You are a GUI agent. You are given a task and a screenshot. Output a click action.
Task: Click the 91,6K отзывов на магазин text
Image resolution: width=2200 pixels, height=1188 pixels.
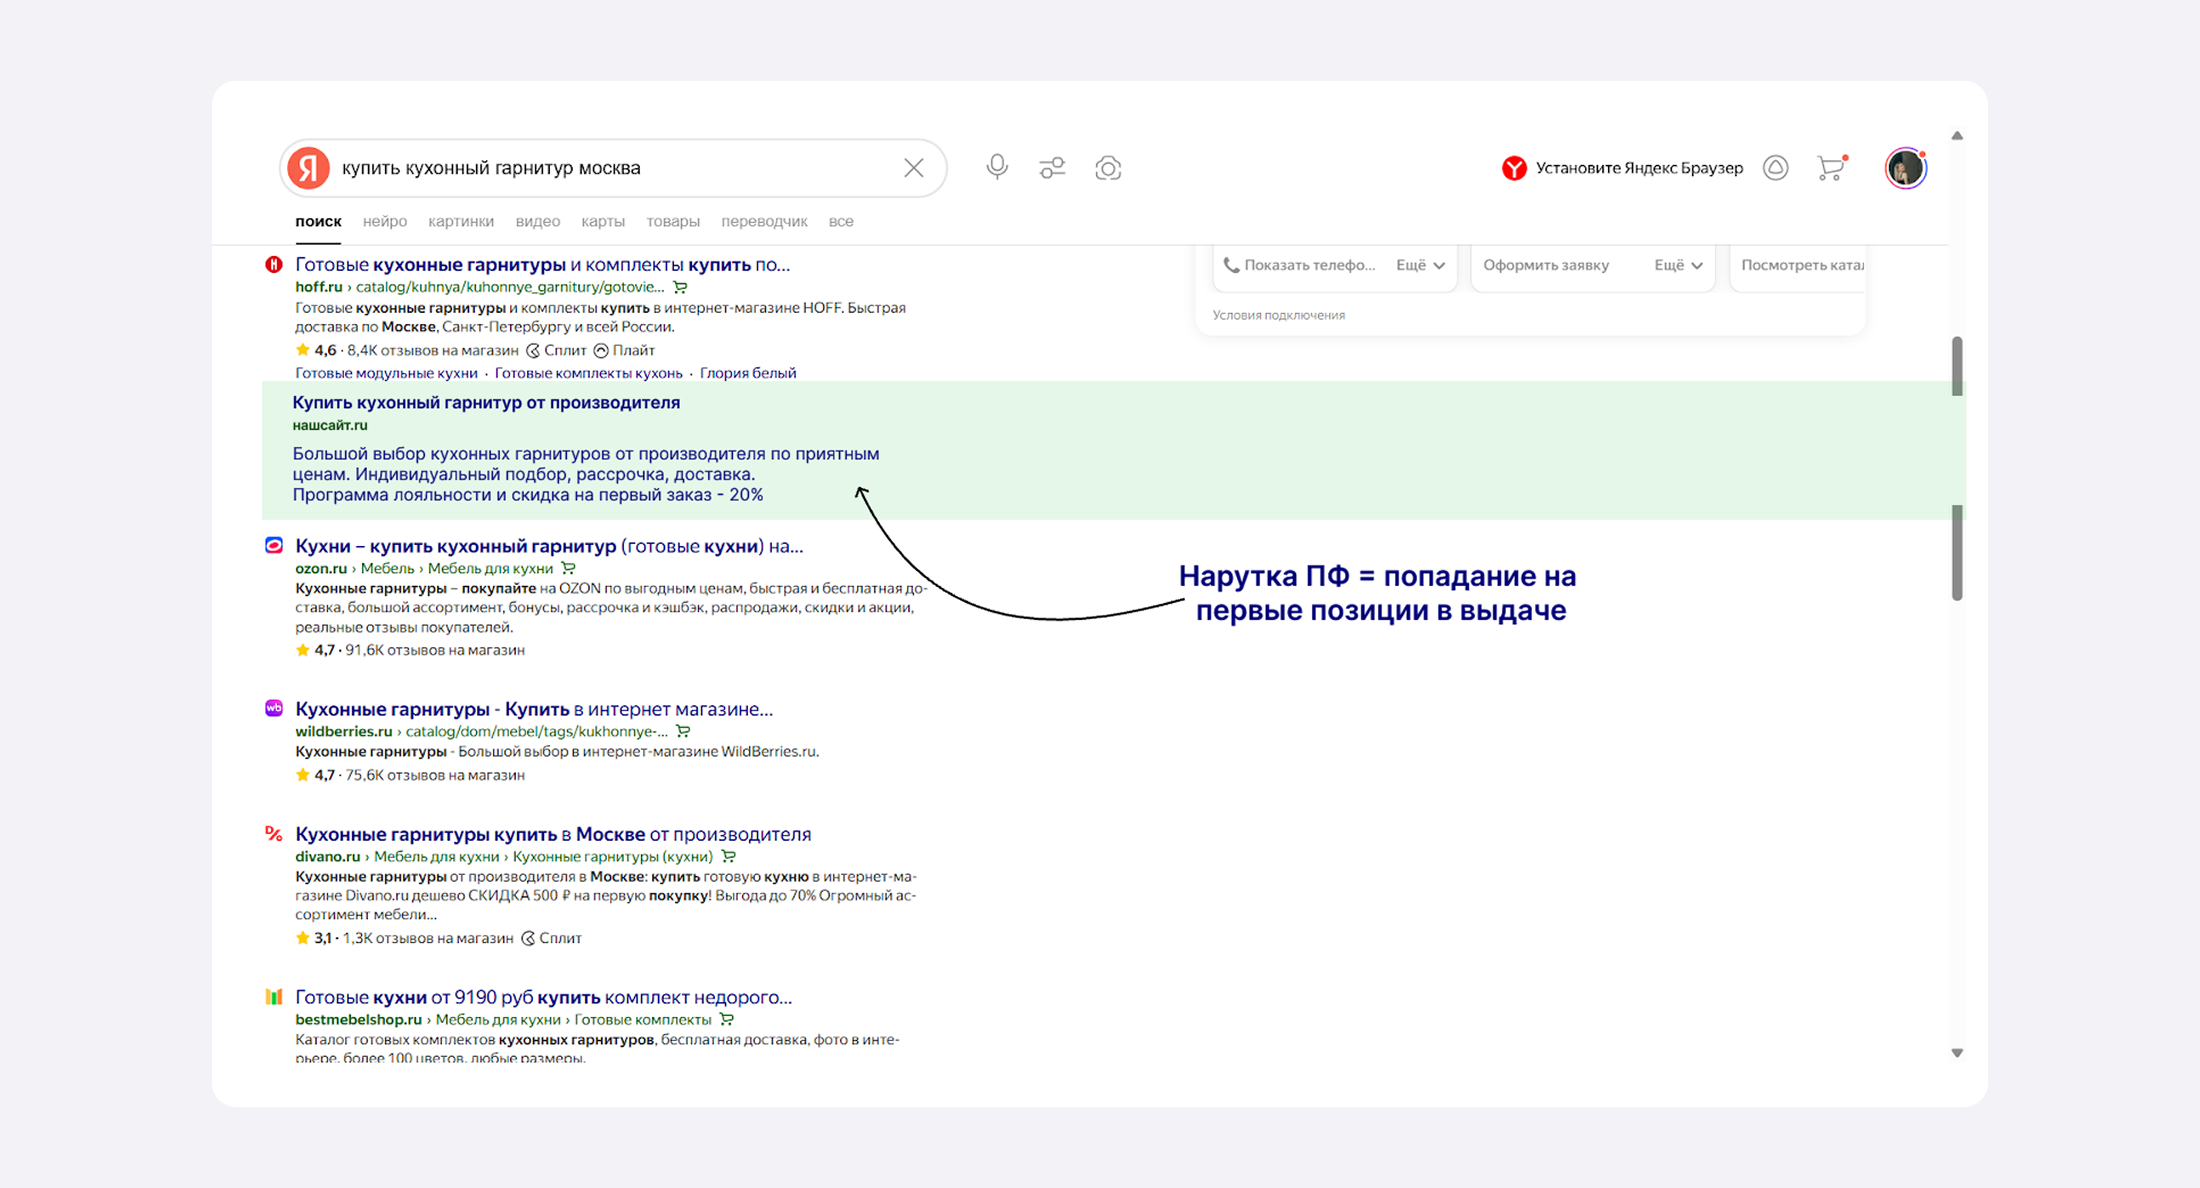coord(435,650)
